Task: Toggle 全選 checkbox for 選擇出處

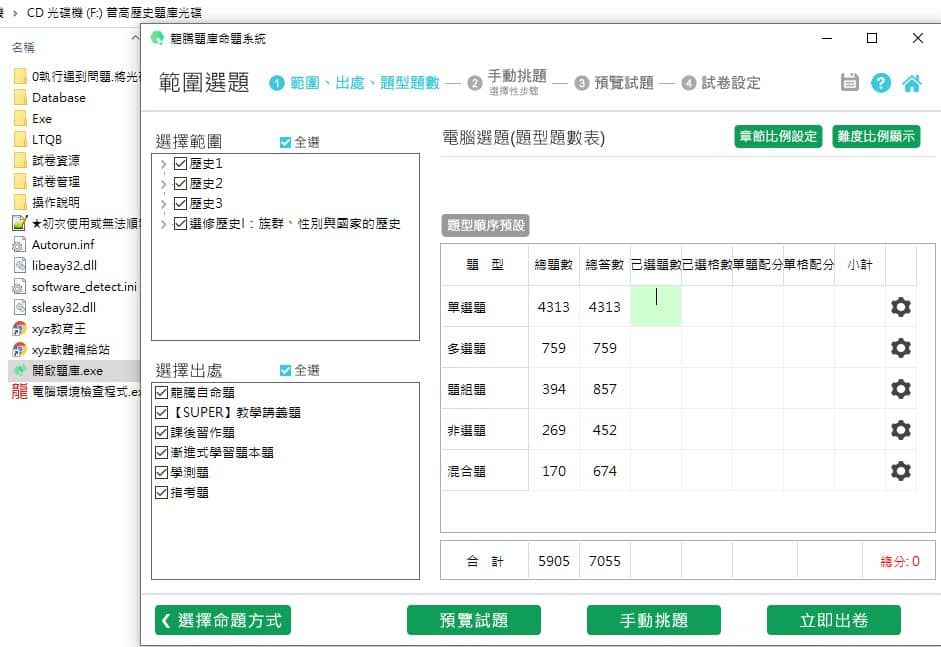Action: (x=285, y=370)
